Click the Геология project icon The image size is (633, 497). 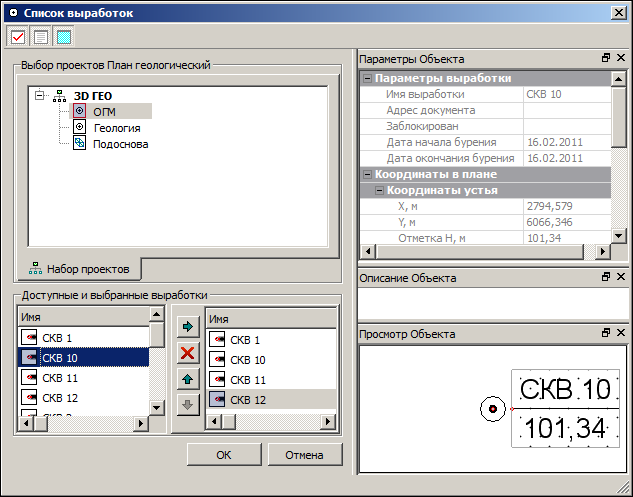pyautogui.click(x=80, y=127)
